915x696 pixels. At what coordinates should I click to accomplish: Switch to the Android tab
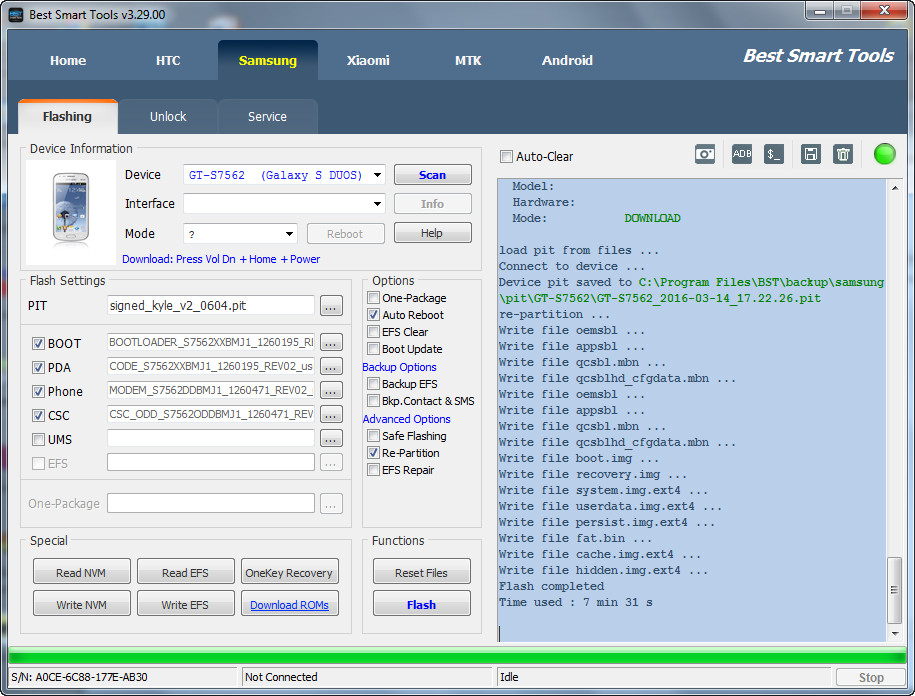pos(567,61)
